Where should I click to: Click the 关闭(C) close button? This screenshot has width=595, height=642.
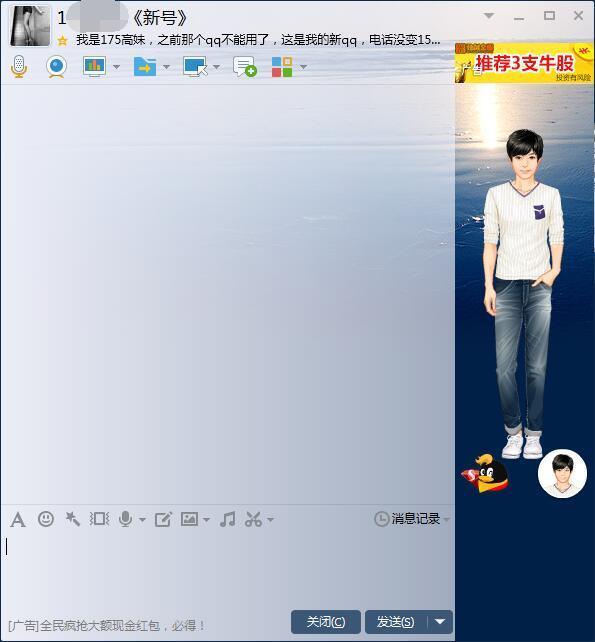[326, 622]
